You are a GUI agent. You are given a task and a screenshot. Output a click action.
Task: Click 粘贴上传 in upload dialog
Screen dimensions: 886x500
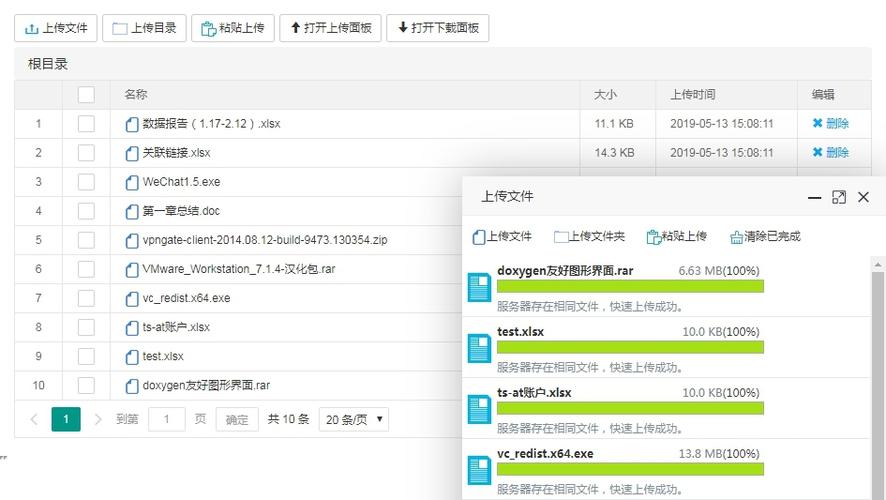pyautogui.click(x=676, y=237)
